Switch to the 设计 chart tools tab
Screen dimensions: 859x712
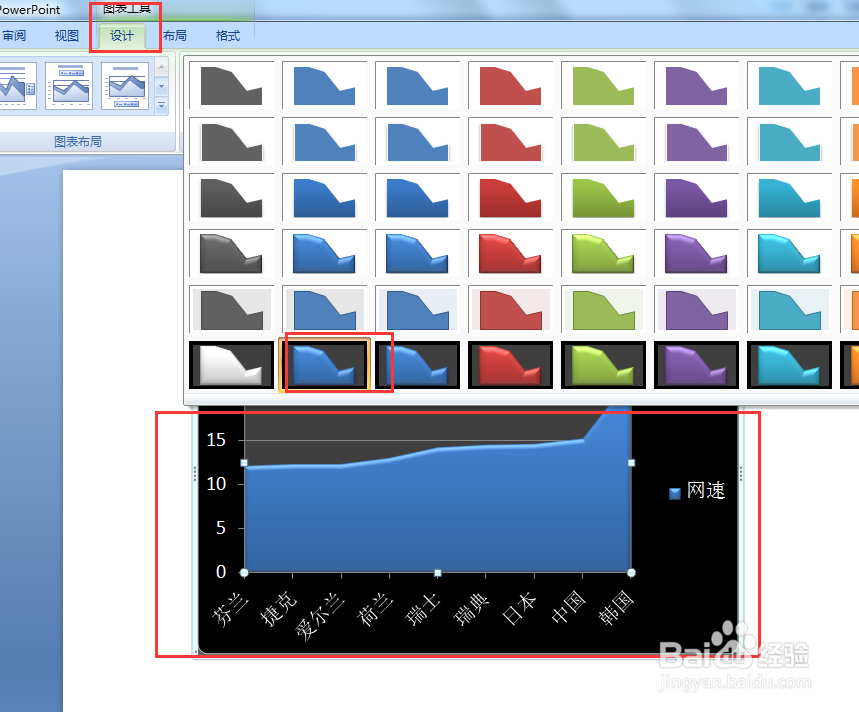[x=122, y=36]
